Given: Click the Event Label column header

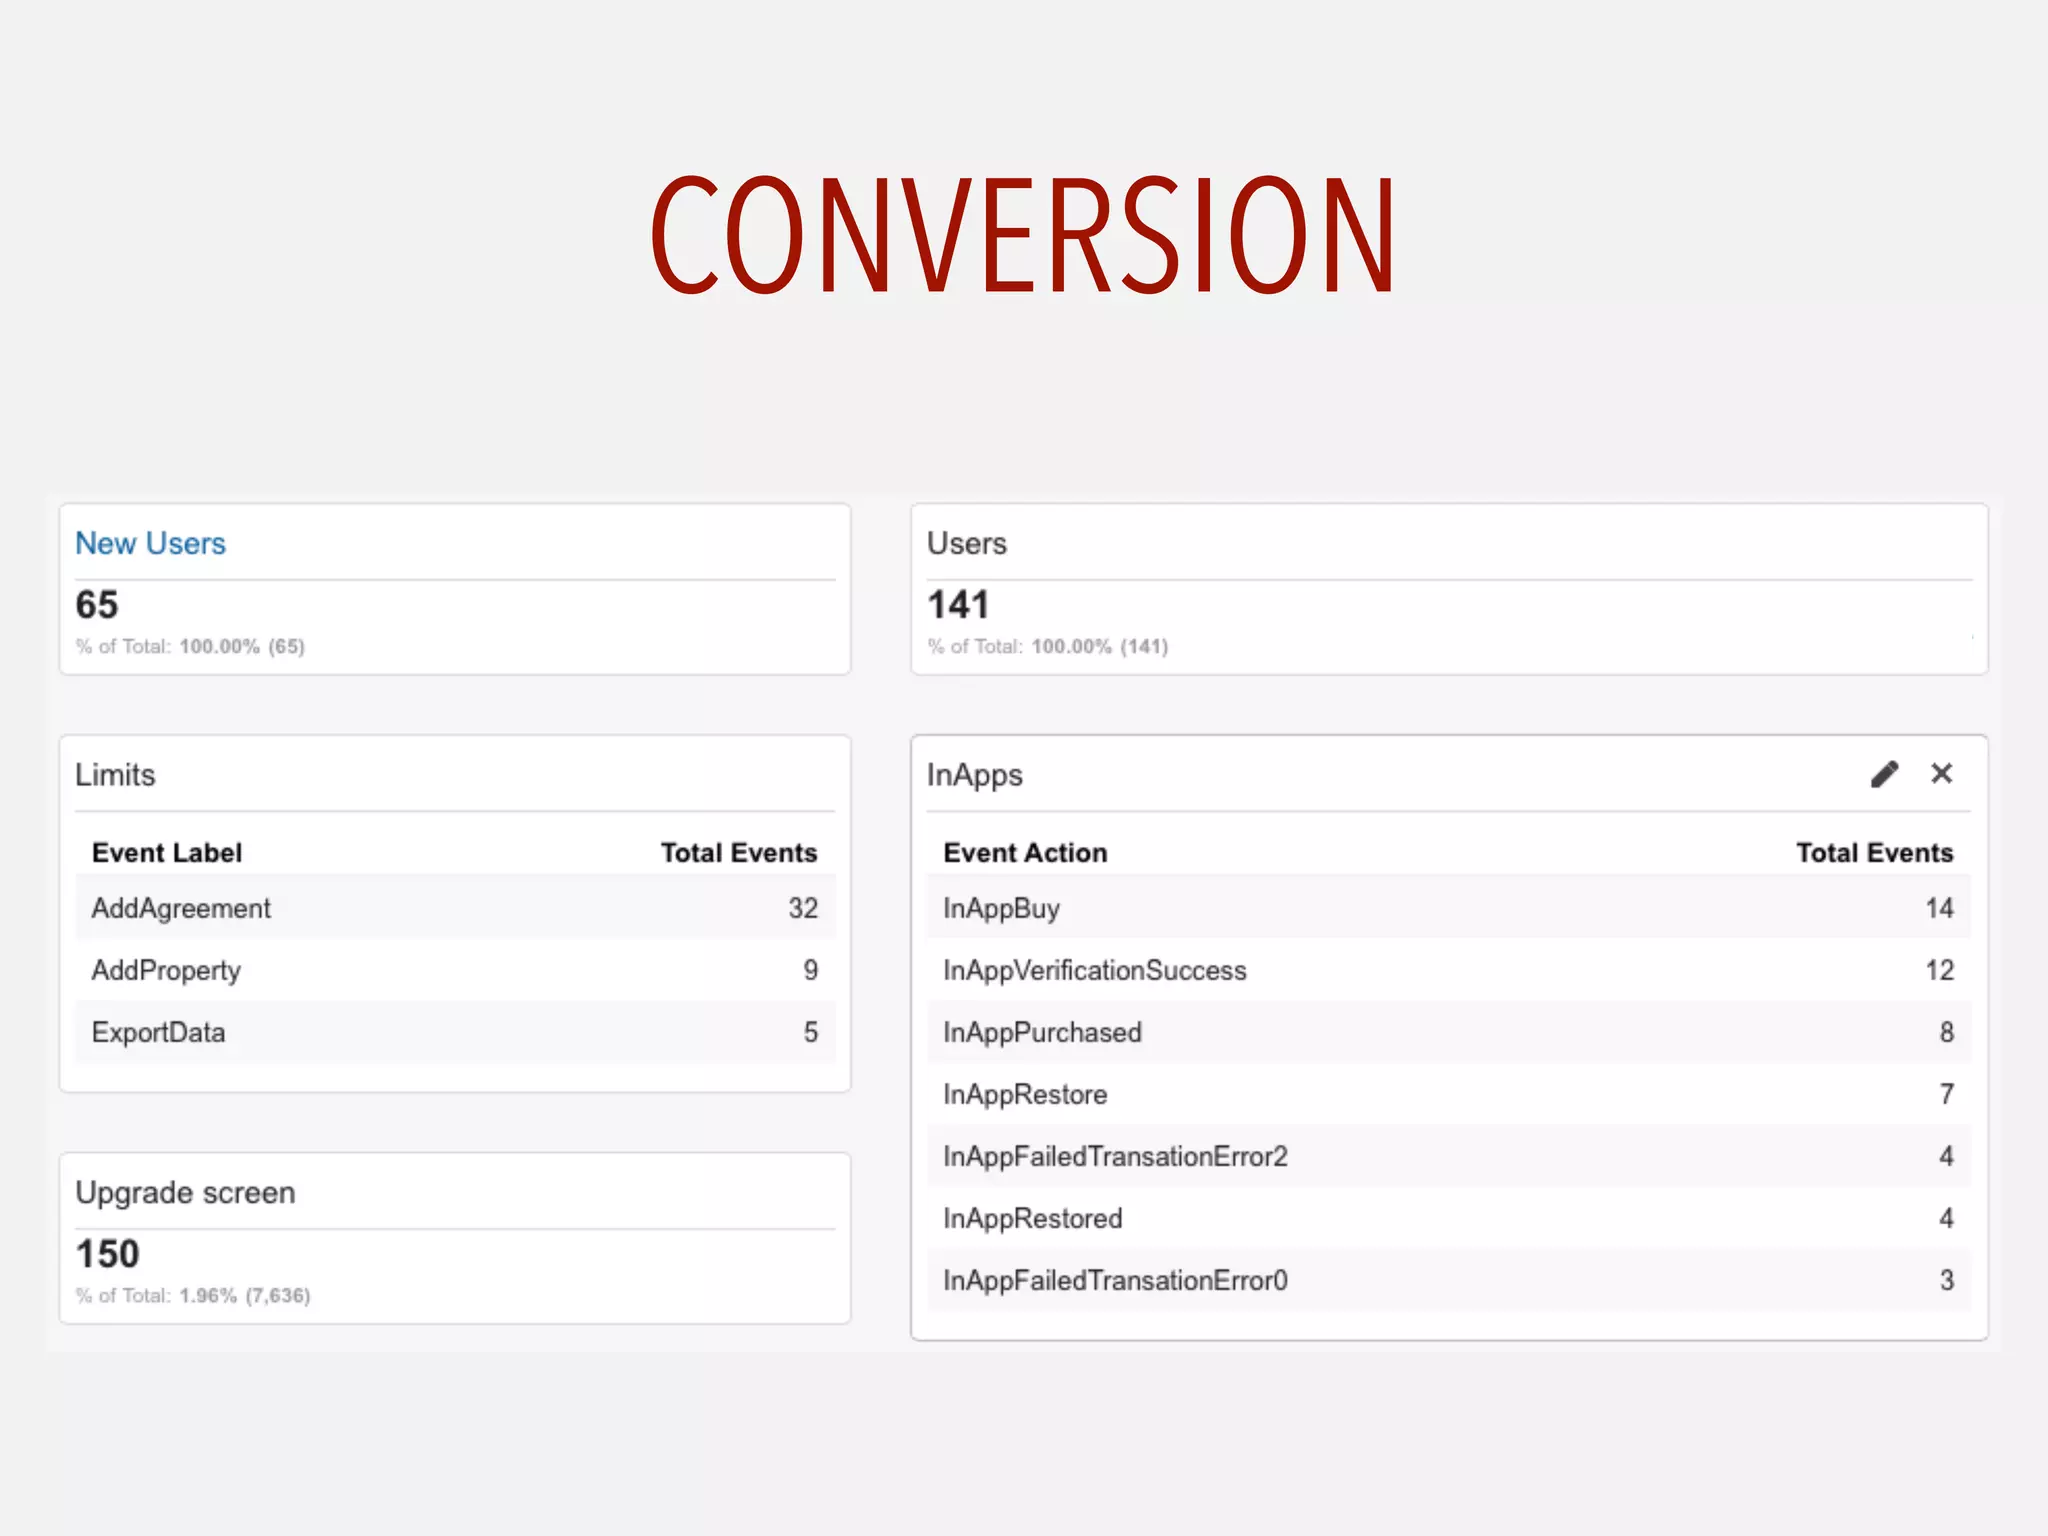Looking at the screenshot, I should [x=167, y=852].
